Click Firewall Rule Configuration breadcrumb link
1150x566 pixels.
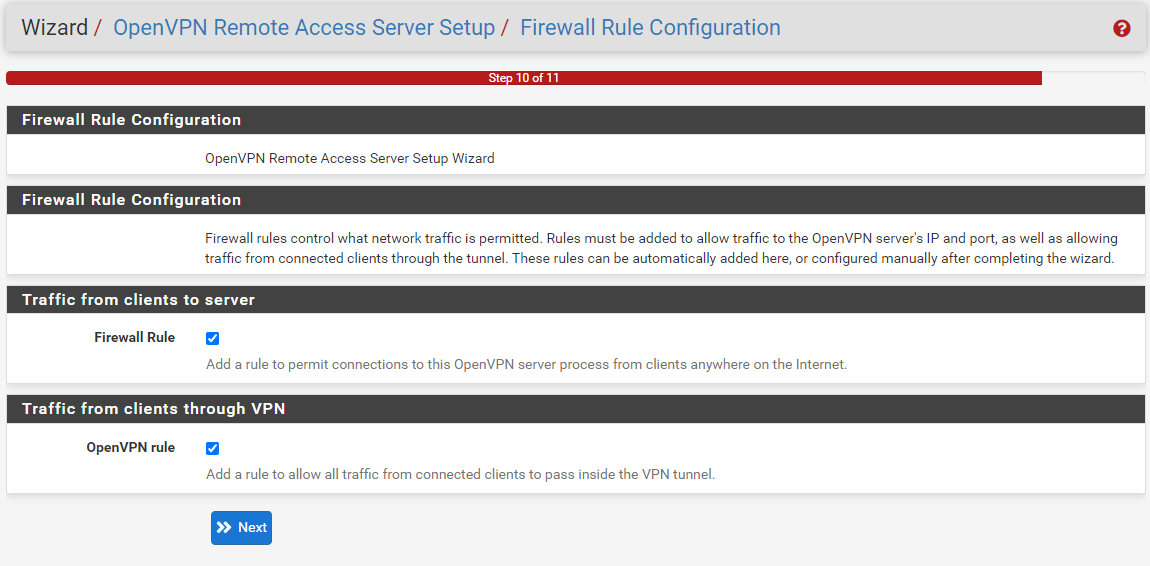(651, 28)
